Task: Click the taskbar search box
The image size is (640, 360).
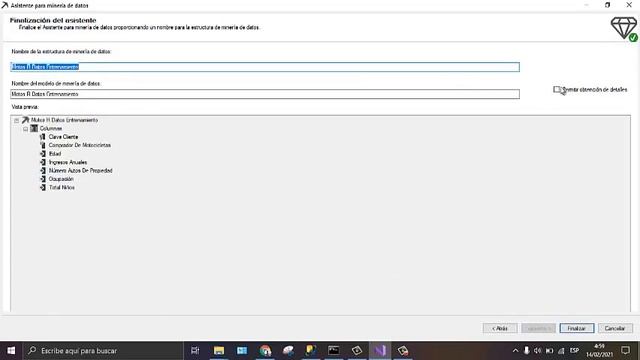Action: [103, 351]
